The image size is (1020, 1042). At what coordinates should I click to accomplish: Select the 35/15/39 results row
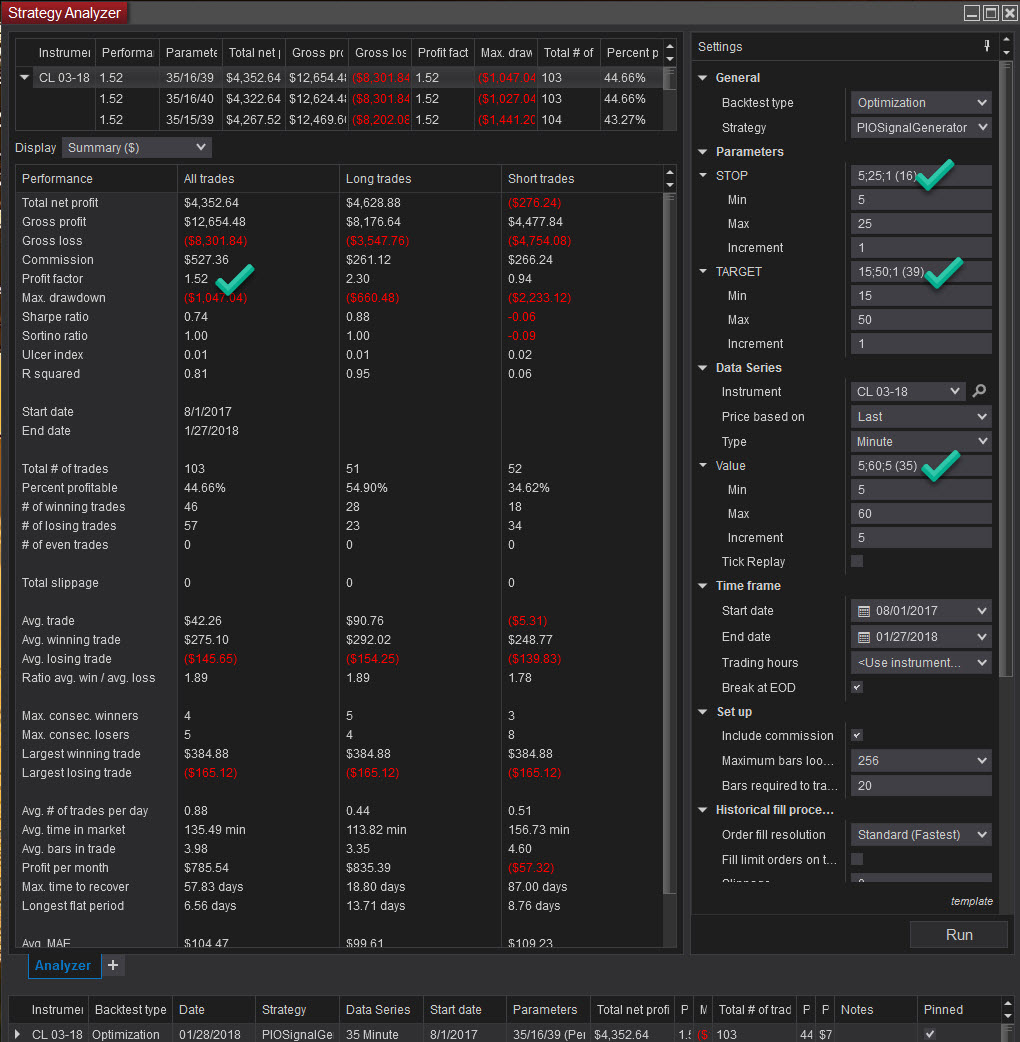pyautogui.click(x=339, y=120)
